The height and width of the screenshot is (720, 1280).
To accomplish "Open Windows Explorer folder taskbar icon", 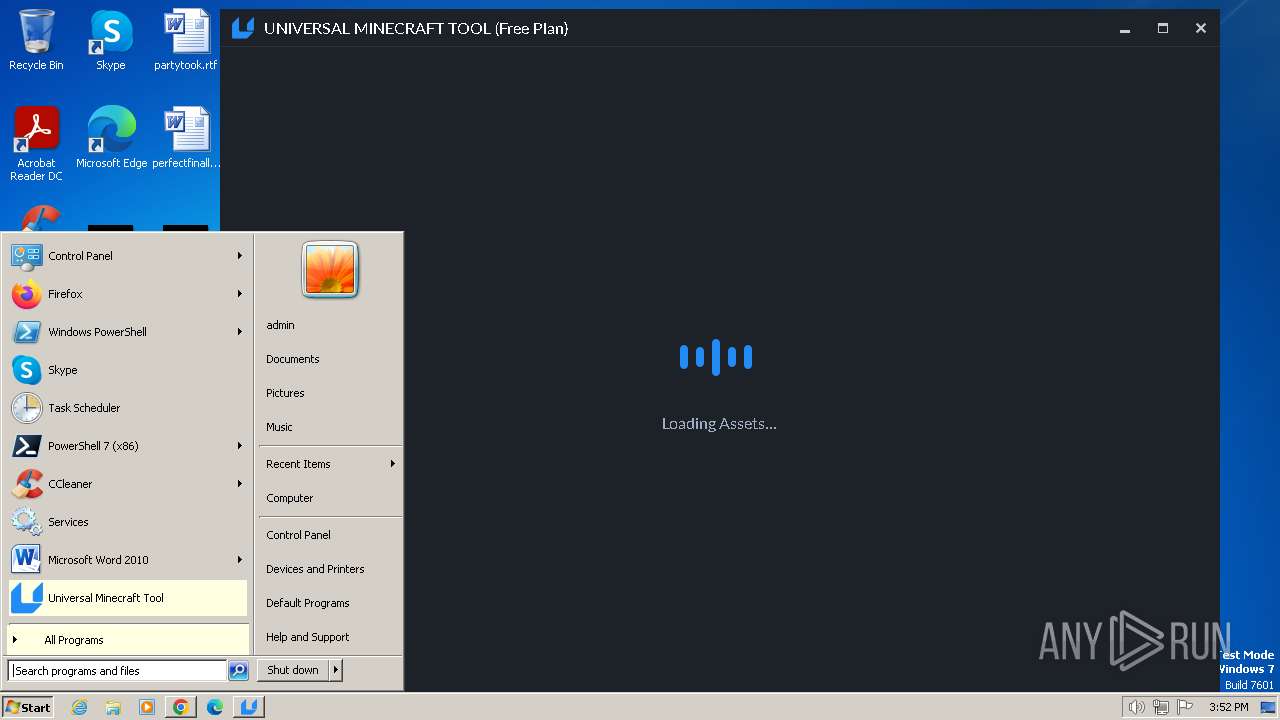I will (x=113, y=707).
